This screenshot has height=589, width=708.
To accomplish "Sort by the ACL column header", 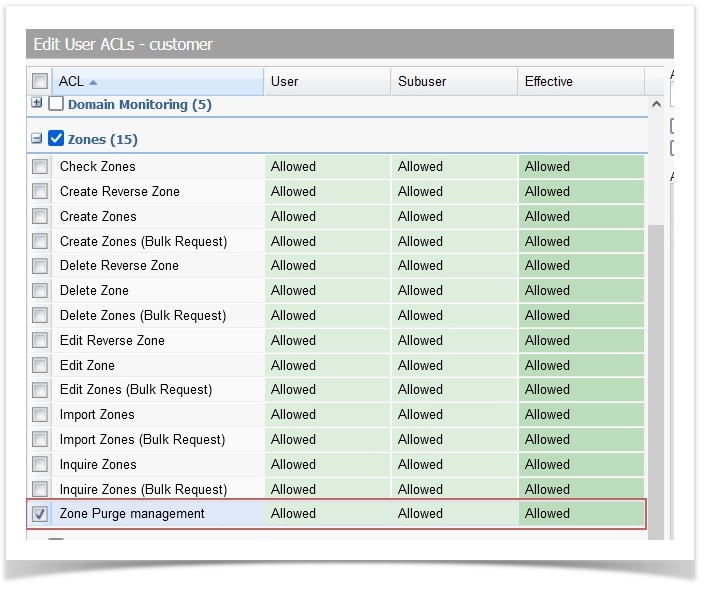I will 158,81.
